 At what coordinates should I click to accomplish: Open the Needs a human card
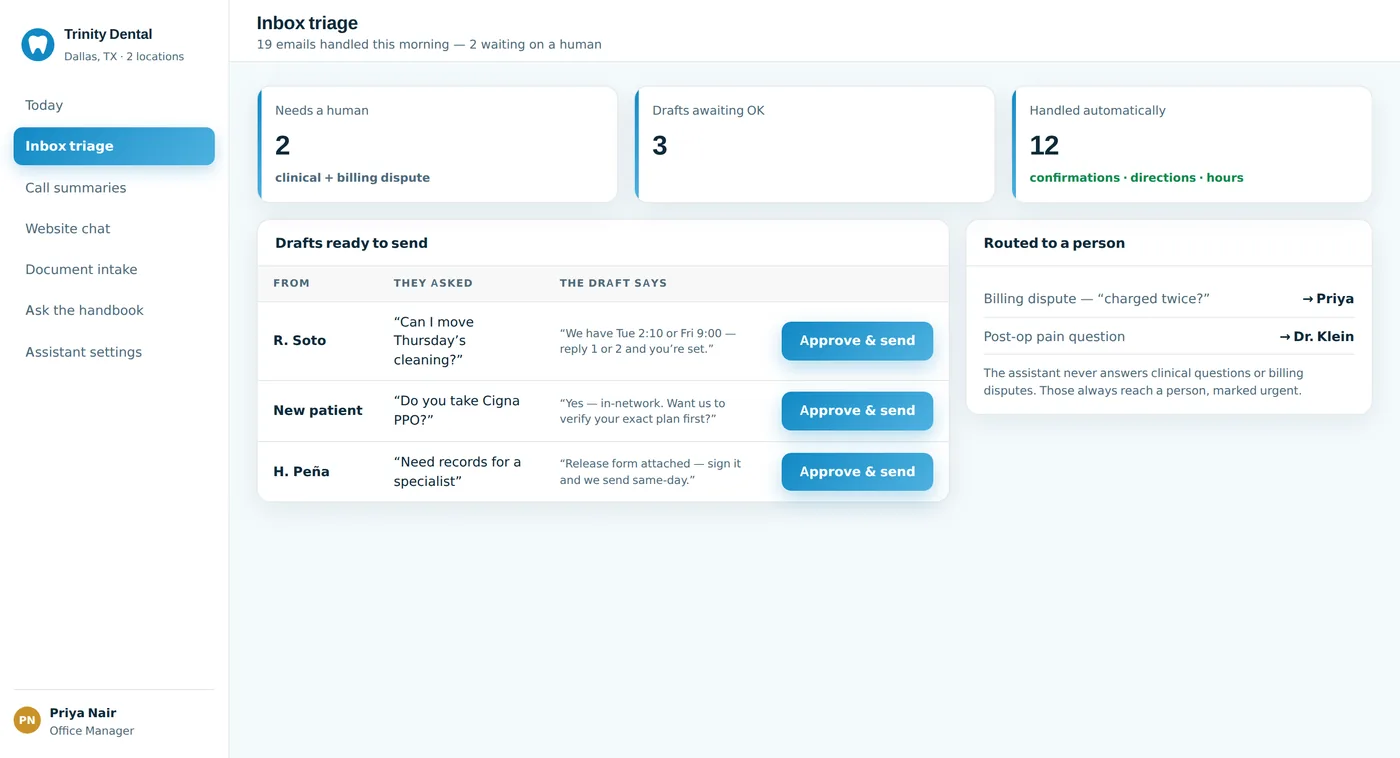(437, 144)
